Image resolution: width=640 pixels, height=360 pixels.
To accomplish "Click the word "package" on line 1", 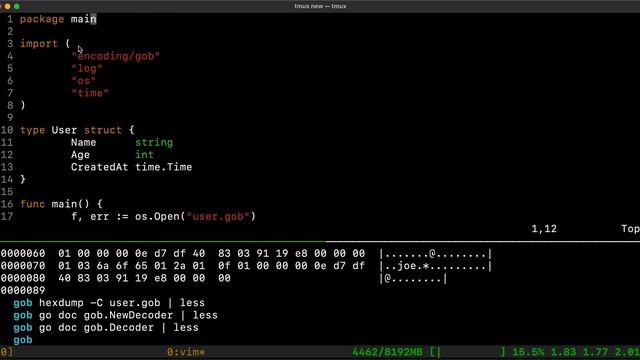I will 42,19.
